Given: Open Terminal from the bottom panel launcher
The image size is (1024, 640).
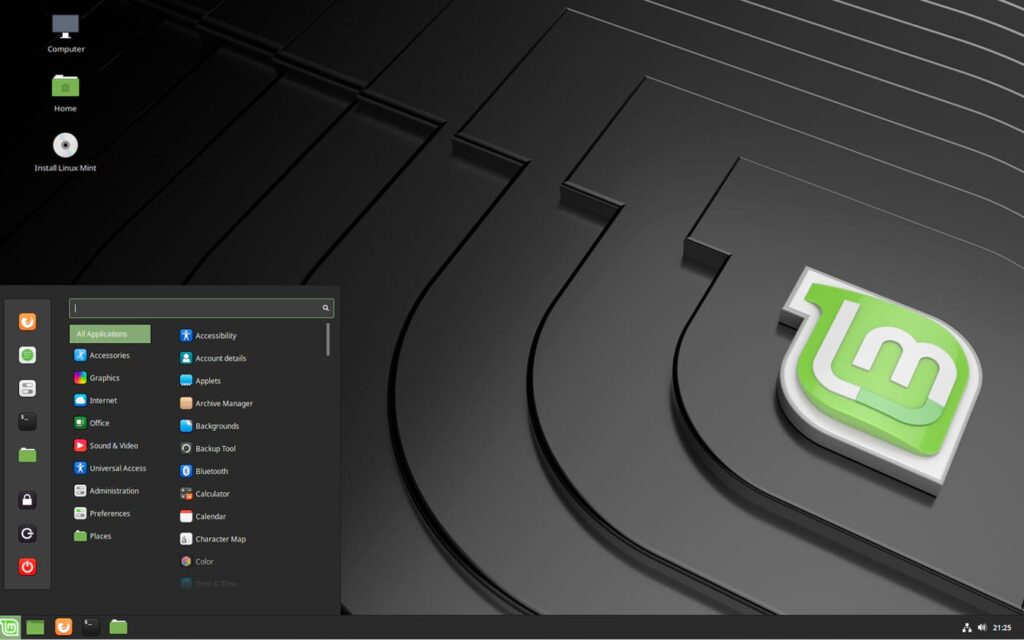Looking at the screenshot, I should (91, 627).
